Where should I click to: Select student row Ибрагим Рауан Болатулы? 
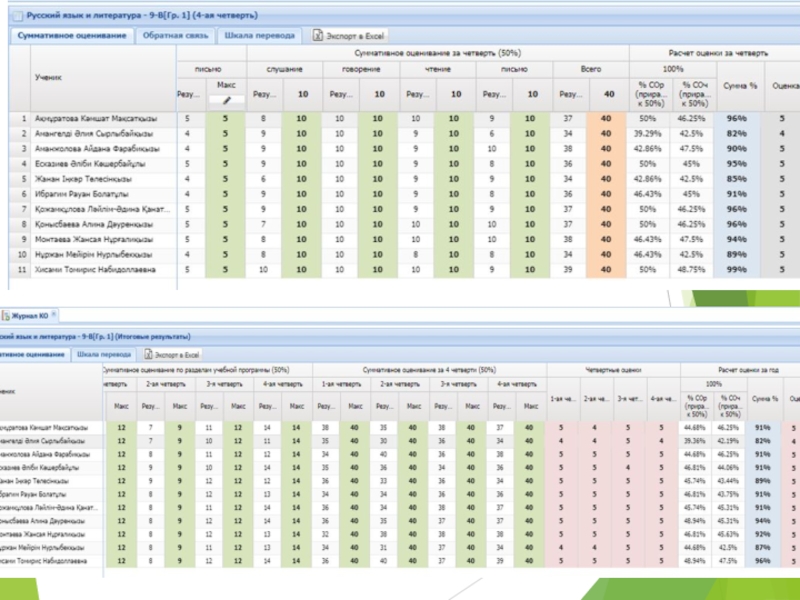[90, 193]
